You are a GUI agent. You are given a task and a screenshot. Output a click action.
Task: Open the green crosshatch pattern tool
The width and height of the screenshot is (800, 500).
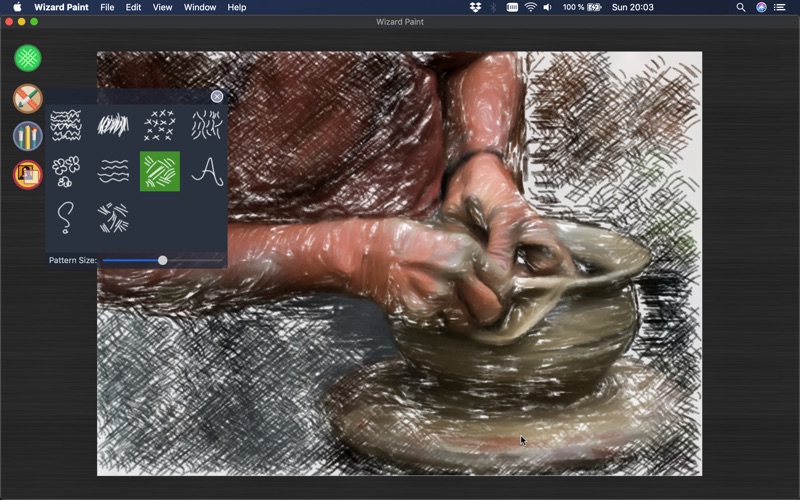(x=28, y=58)
